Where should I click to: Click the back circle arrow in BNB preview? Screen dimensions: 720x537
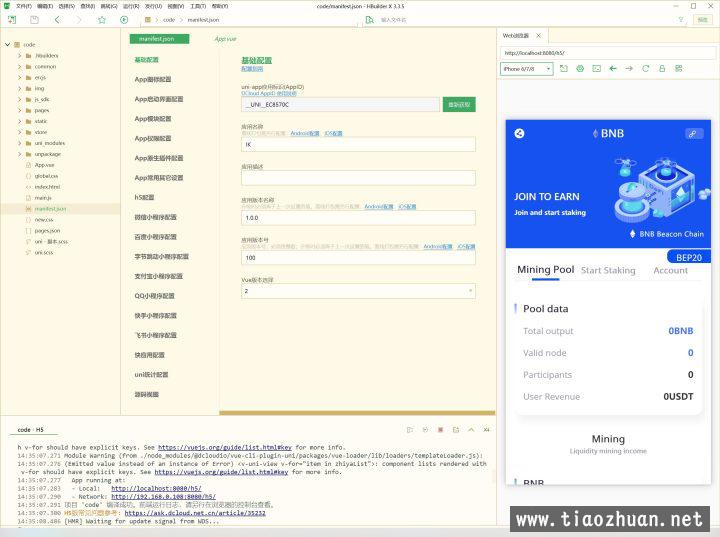click(519, 133)
